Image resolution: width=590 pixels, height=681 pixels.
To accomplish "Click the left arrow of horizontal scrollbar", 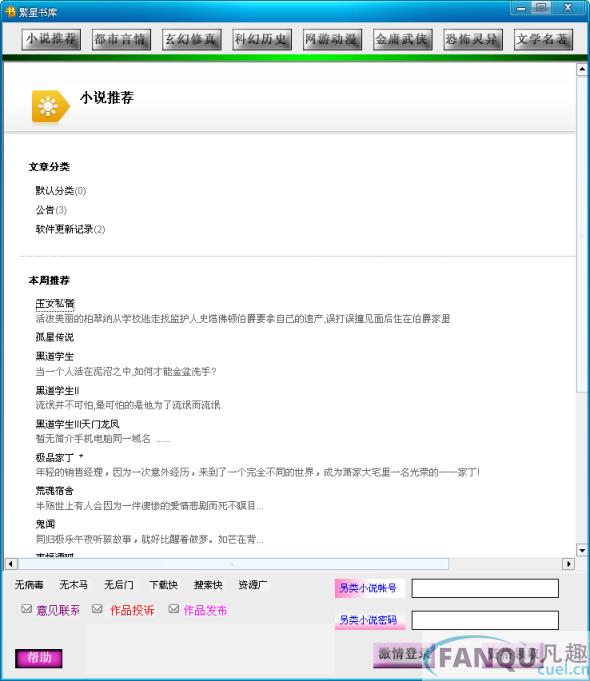I will pyautogui.click(x=11, y=564).
